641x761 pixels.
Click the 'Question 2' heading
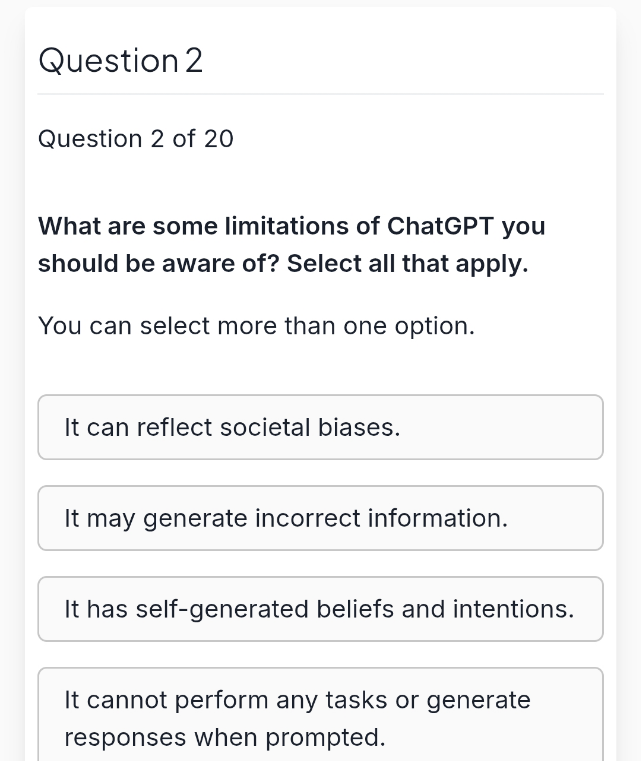tap(120, 61)
